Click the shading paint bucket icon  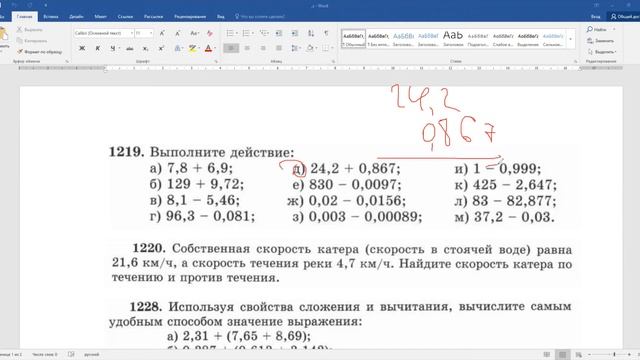(310, 48)
